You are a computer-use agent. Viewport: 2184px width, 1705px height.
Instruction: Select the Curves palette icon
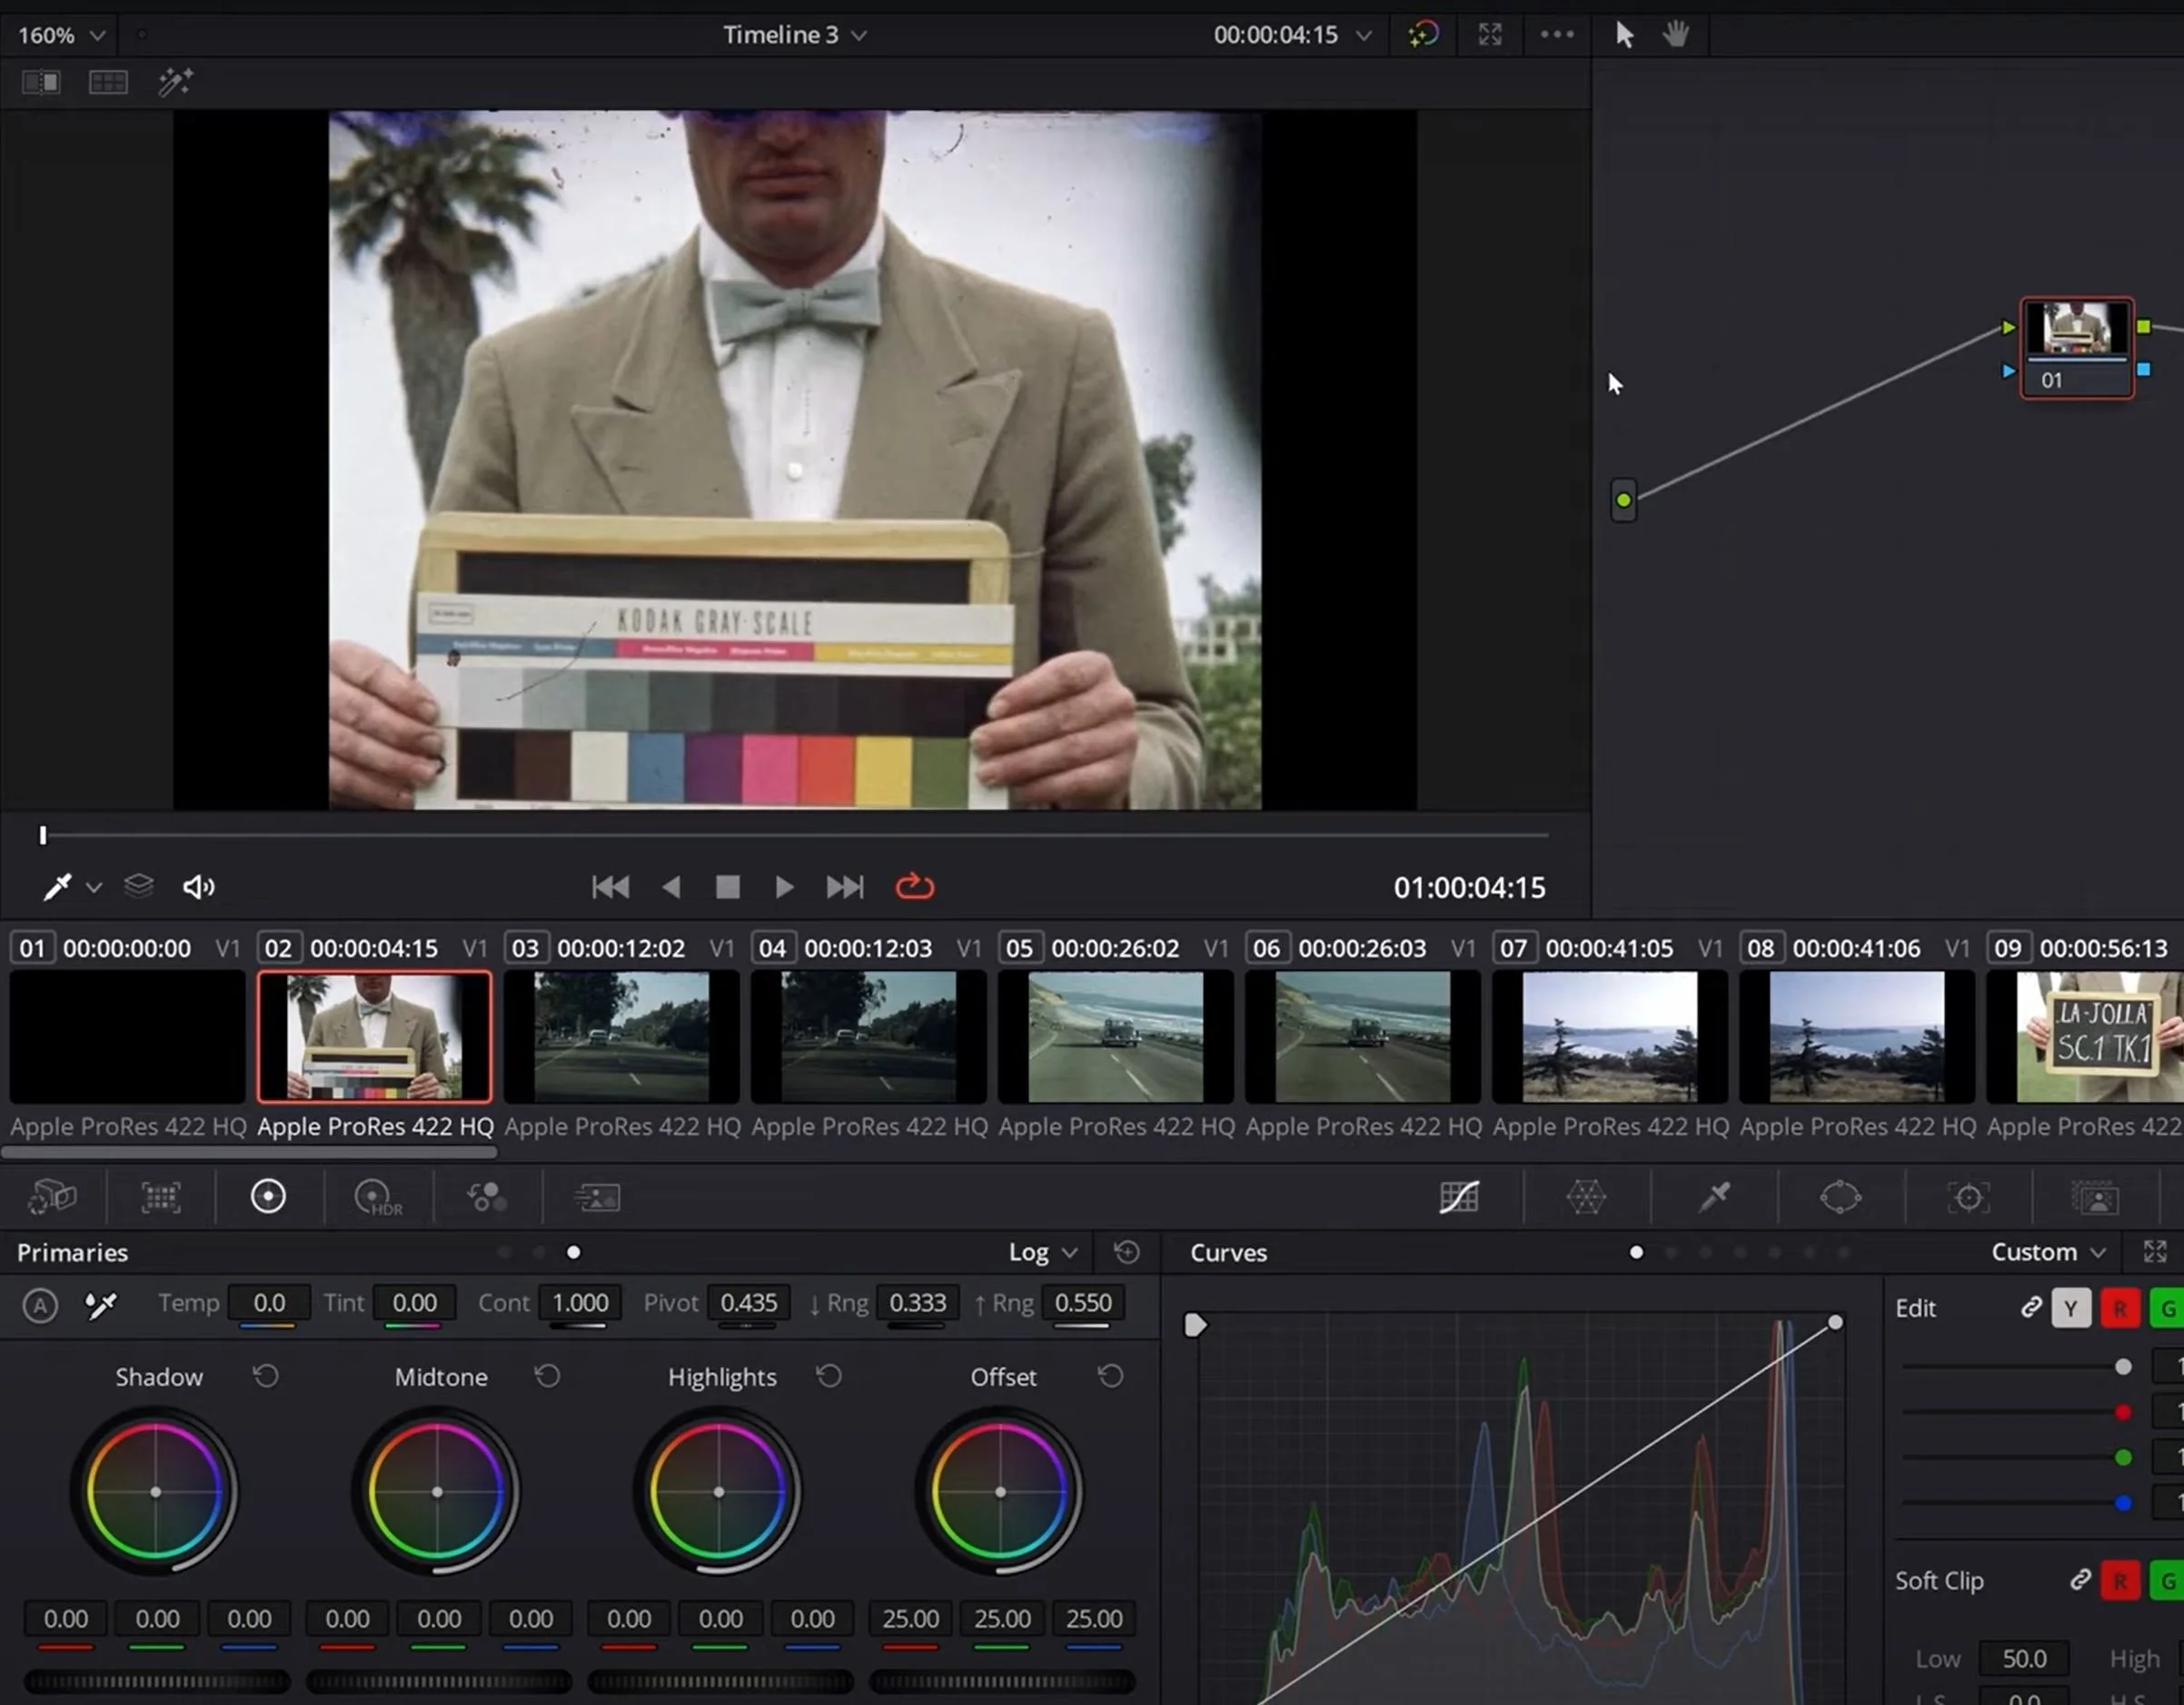(1458, 1197)
